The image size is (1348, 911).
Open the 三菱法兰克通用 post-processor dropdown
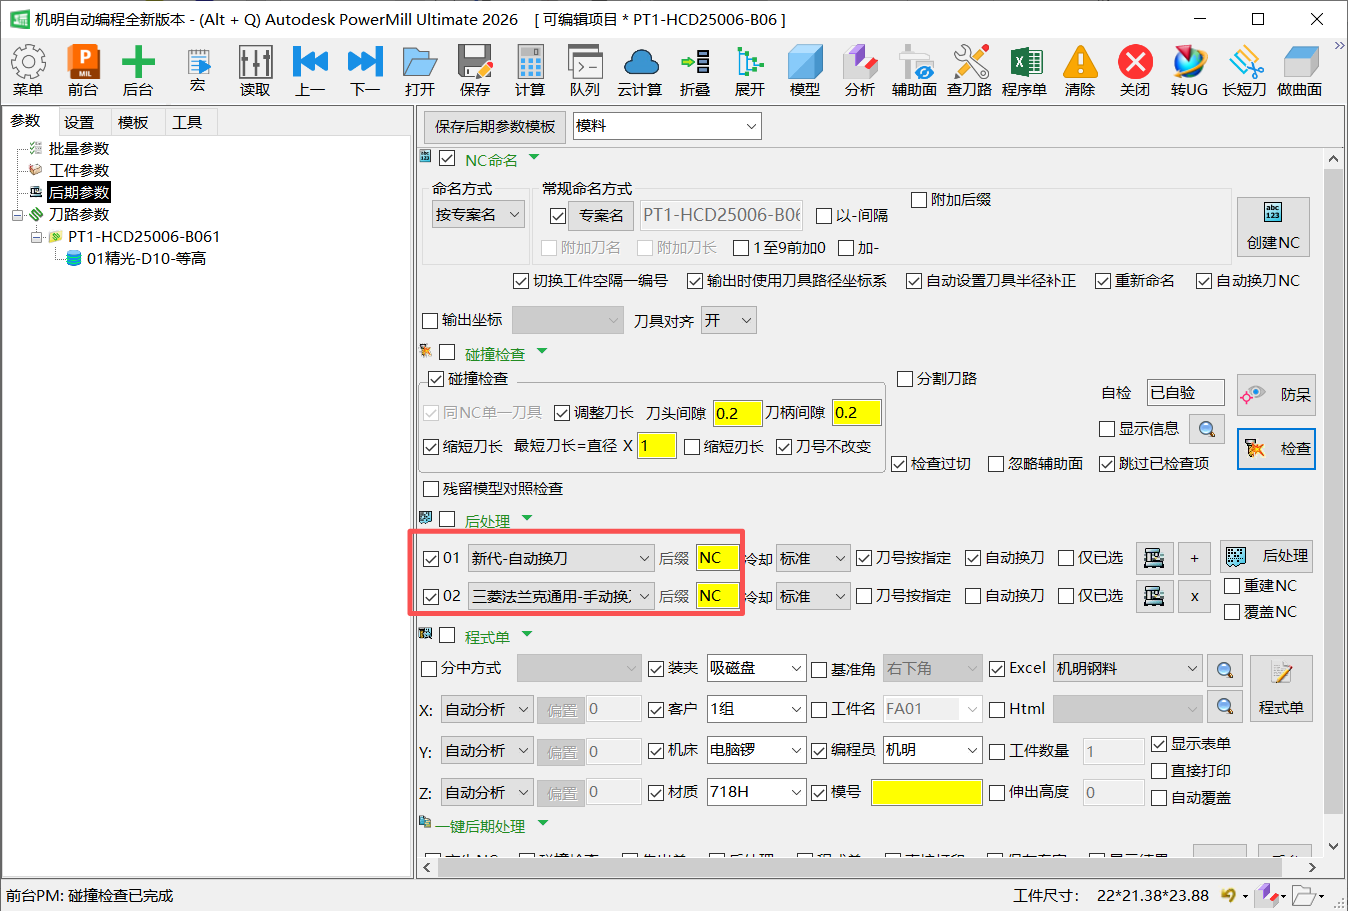point(561,596)
